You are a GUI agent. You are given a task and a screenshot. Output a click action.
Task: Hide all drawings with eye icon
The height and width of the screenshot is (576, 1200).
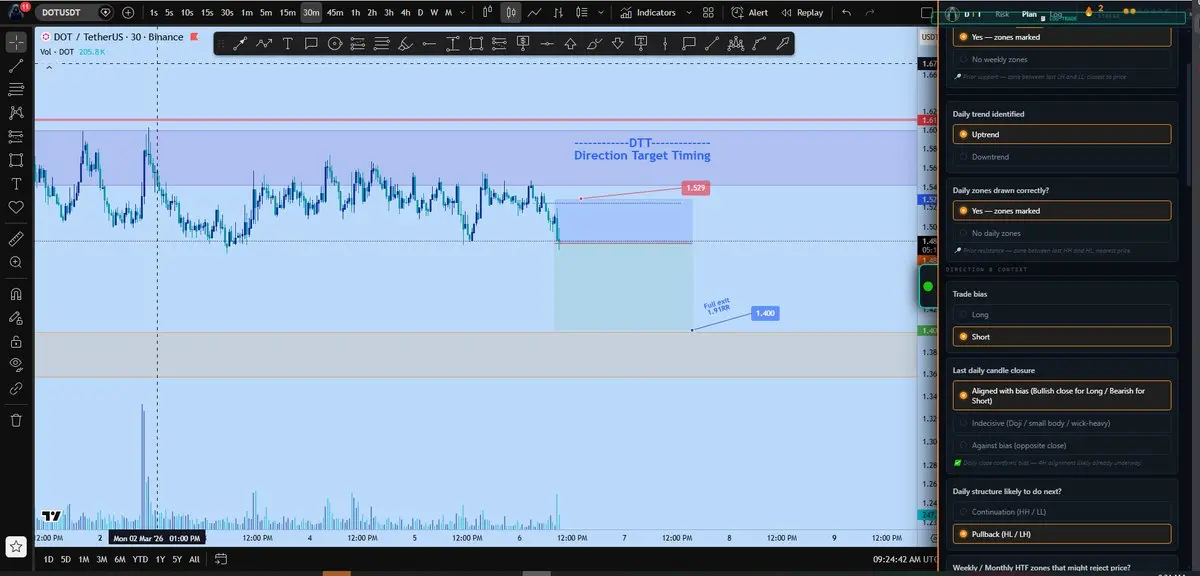[x=15, y=364]
